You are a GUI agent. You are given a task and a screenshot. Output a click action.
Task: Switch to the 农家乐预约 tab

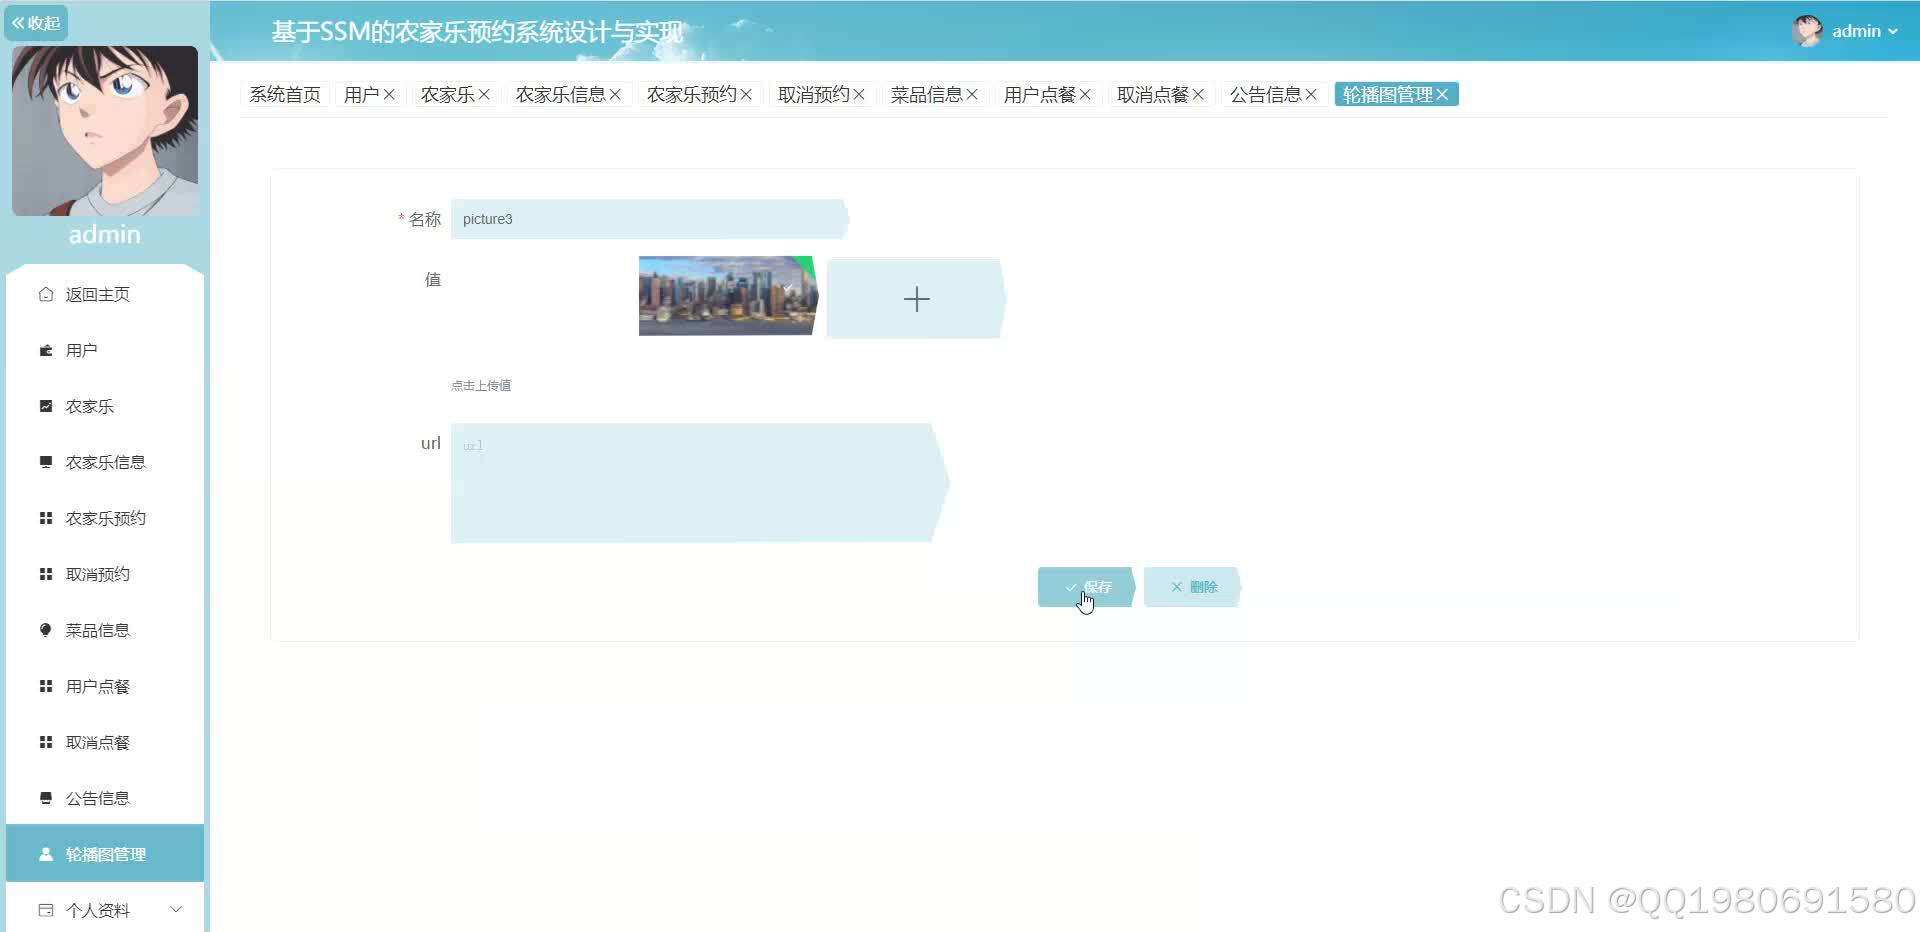[691, 94]
